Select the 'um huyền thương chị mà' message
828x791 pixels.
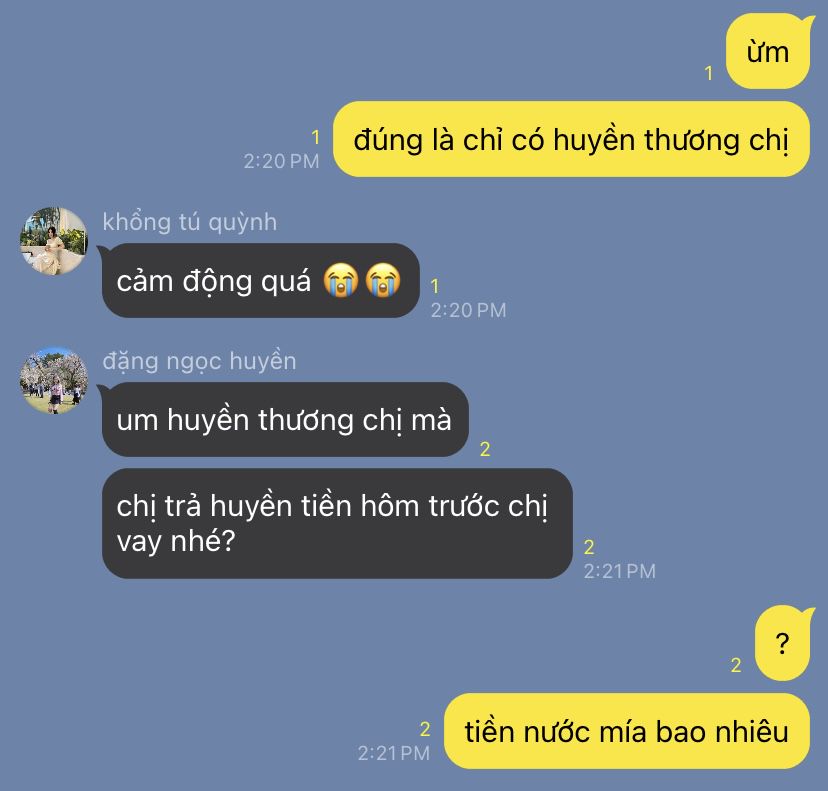pos(284,420)
